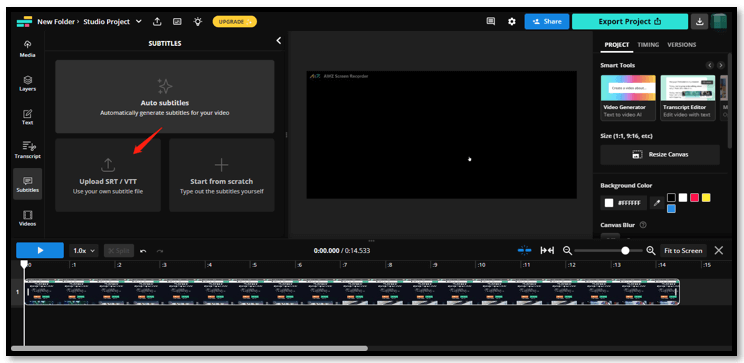Open the settings gear icon
This screenshot has width=744, height=363.
512,21
